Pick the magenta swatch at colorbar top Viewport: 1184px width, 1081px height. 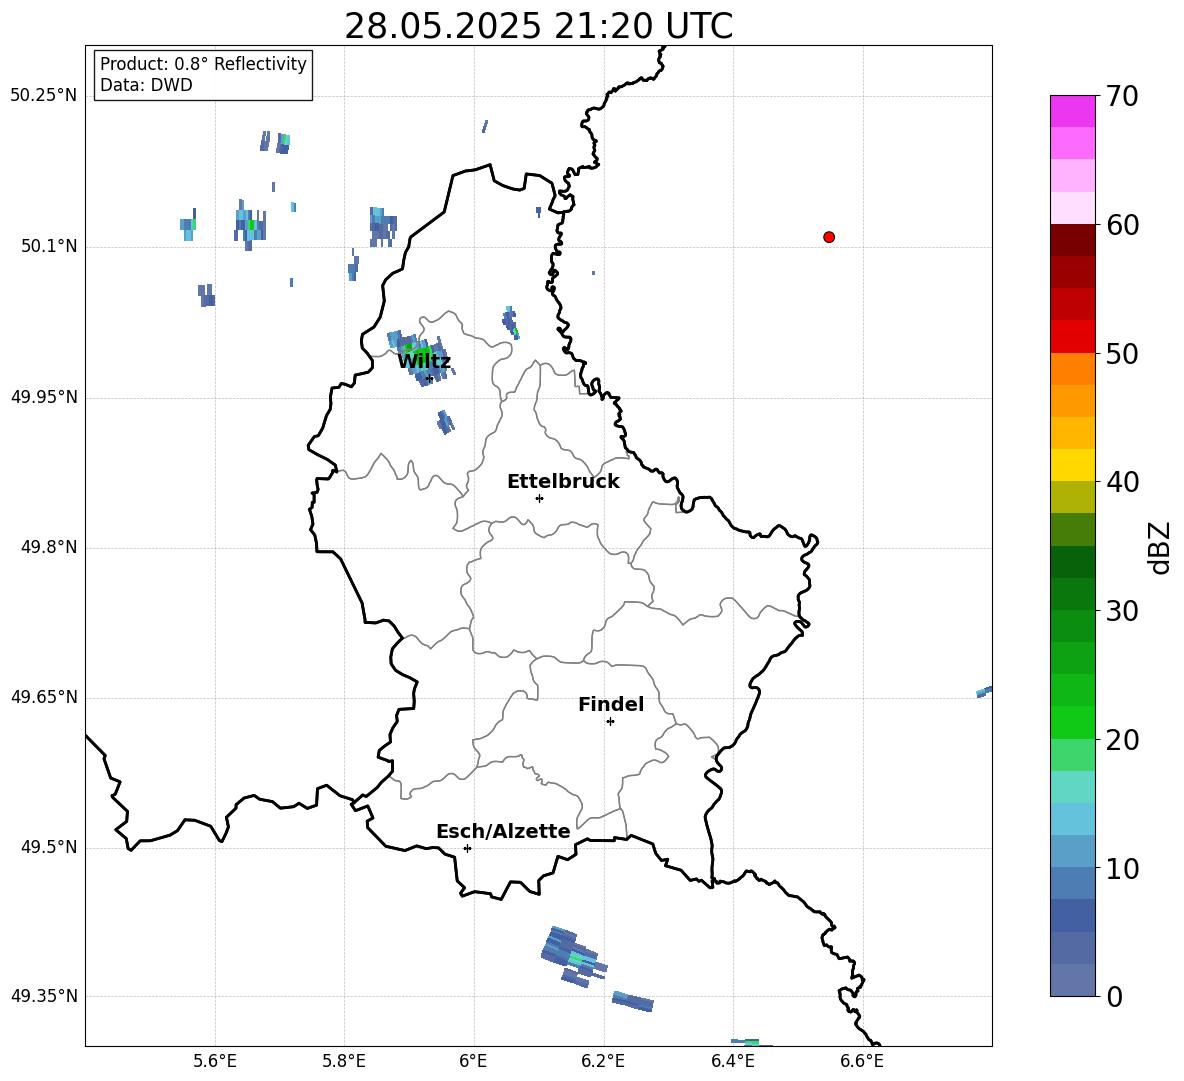(1073, 111)
